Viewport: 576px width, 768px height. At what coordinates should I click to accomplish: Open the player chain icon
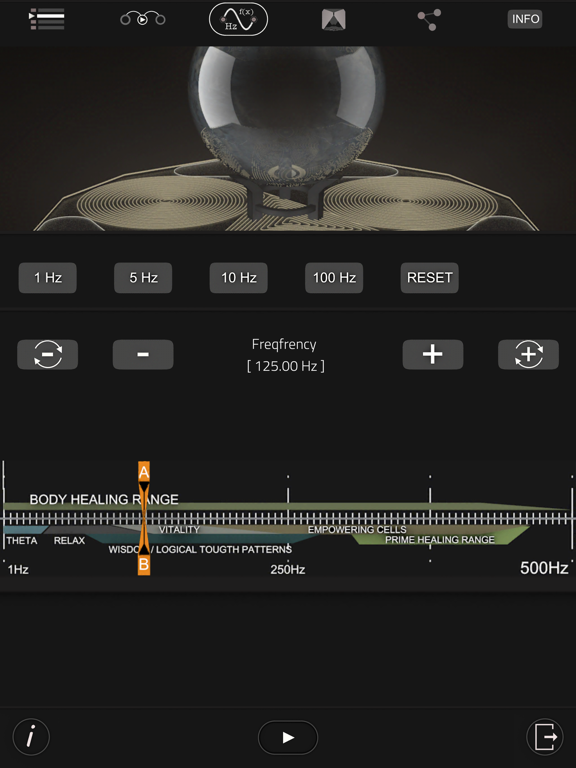pos(143,20)
